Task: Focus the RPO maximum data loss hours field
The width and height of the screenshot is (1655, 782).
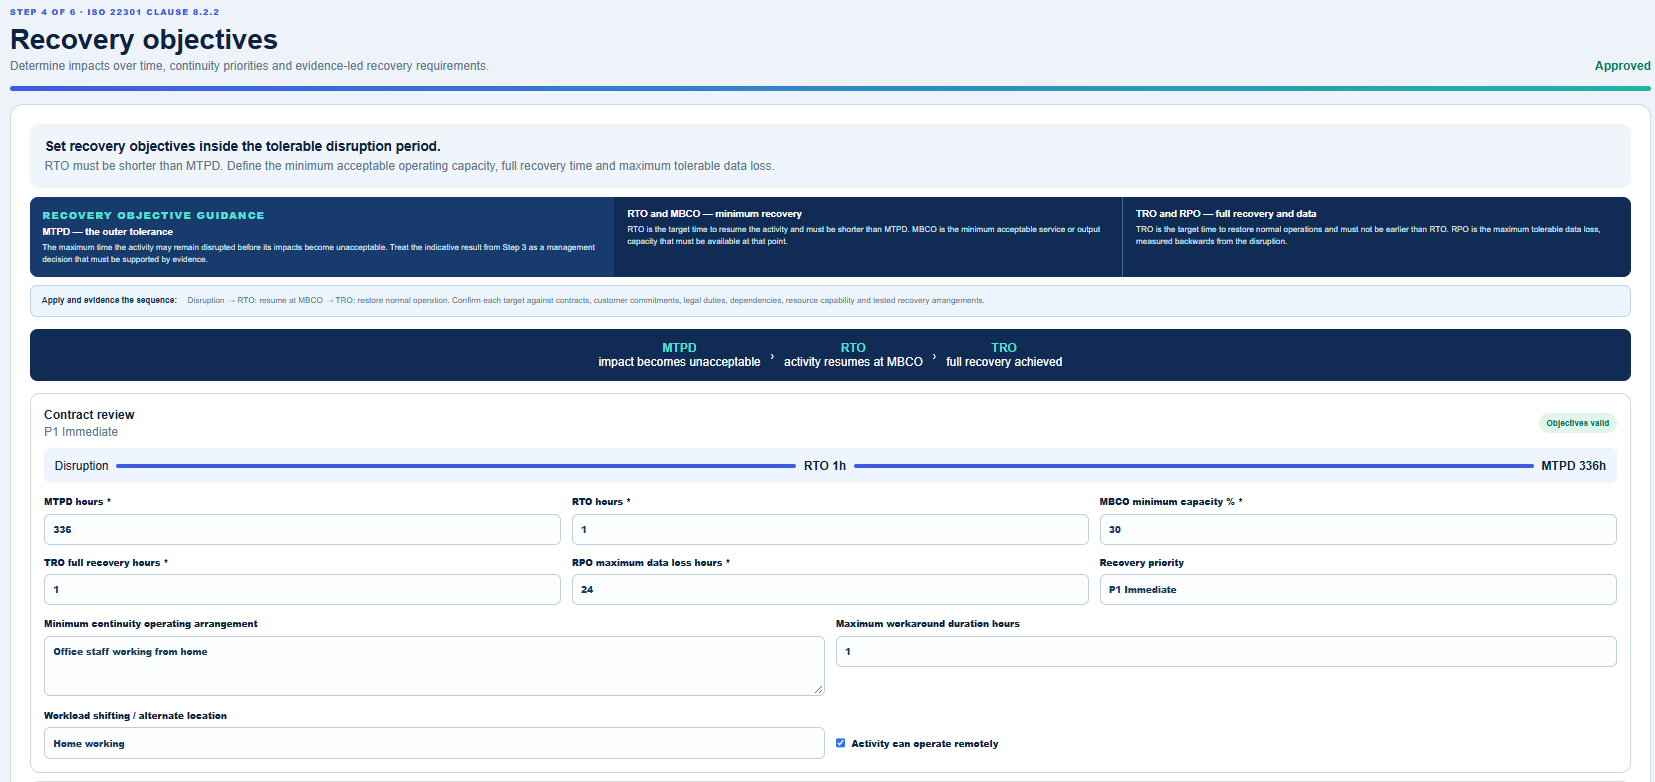Action: (x=830, y=589)
